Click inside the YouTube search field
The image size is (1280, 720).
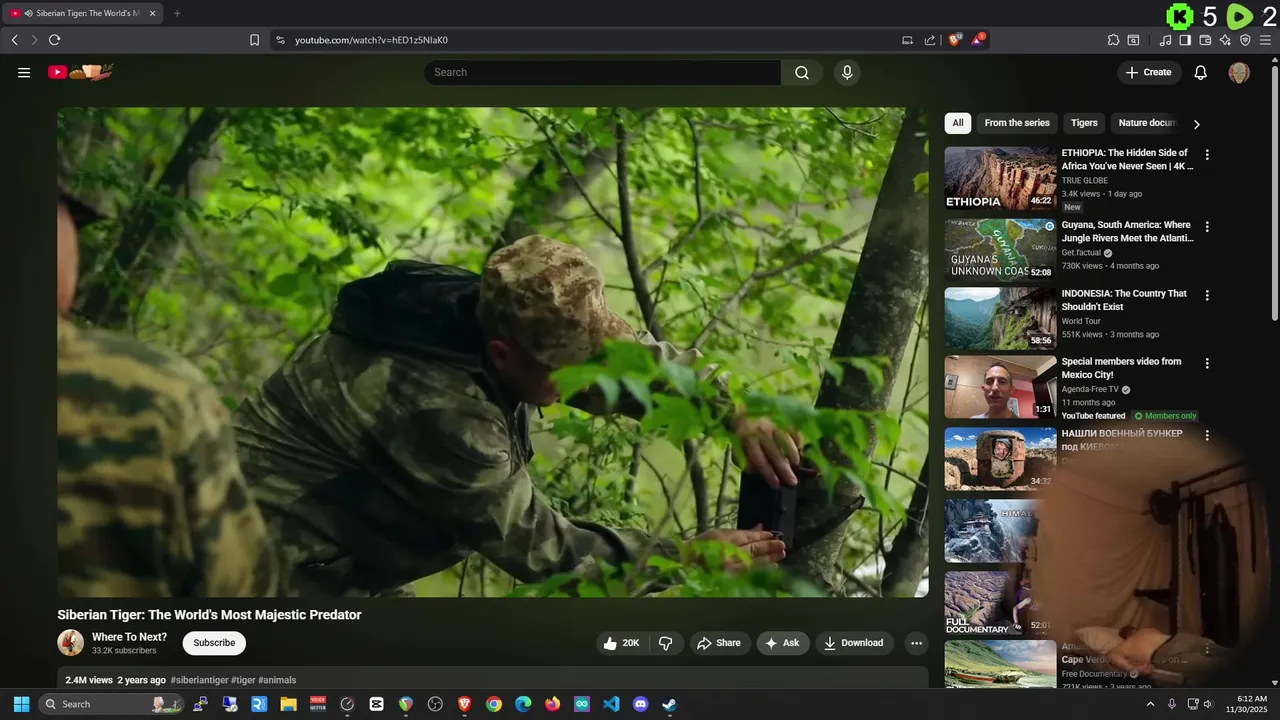603,72
